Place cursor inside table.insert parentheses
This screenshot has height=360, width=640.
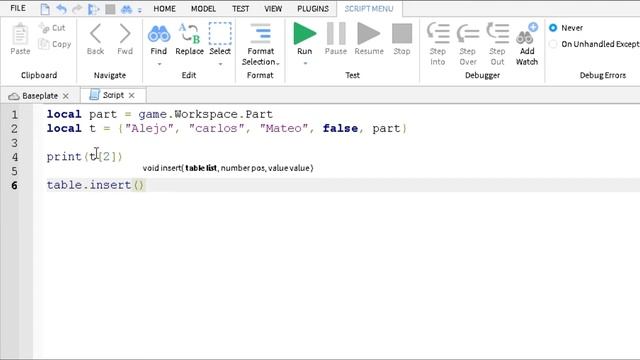[139, 185]
